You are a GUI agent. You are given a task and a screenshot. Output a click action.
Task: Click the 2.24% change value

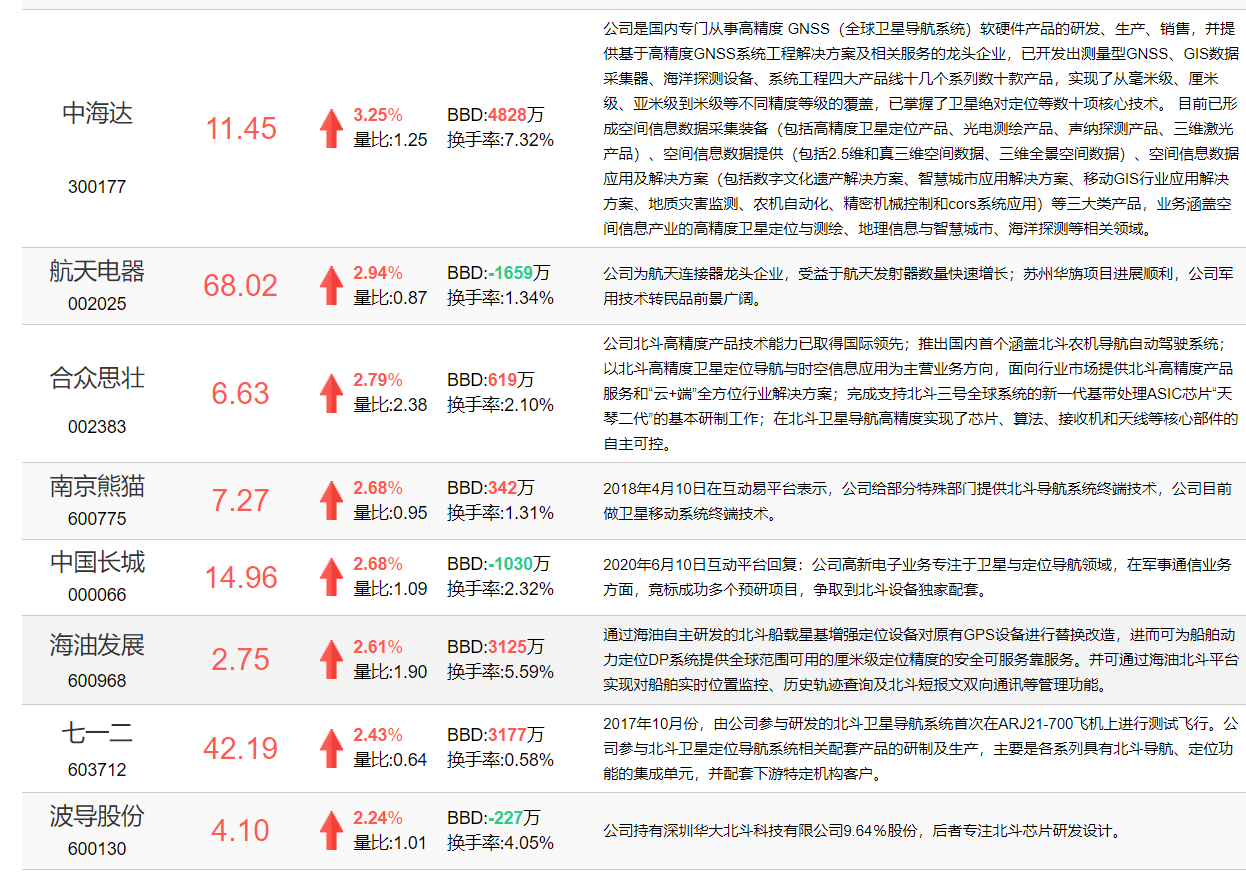point(378,817)
